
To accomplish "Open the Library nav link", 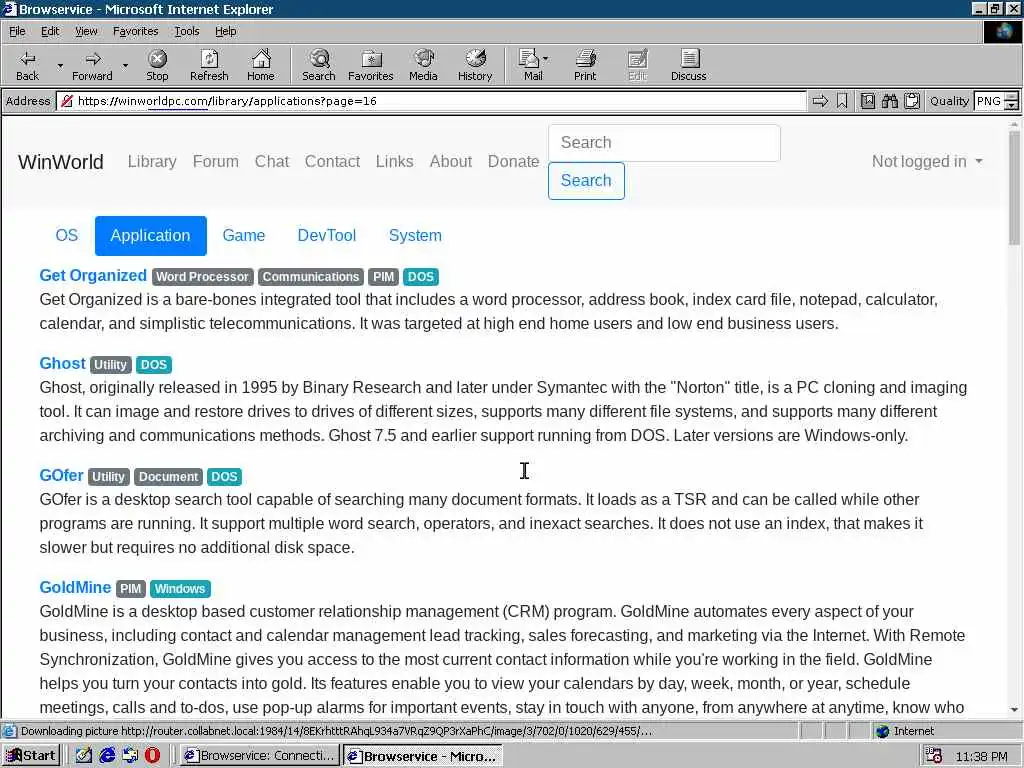I will pyautogui.click(x=152, y=161).
